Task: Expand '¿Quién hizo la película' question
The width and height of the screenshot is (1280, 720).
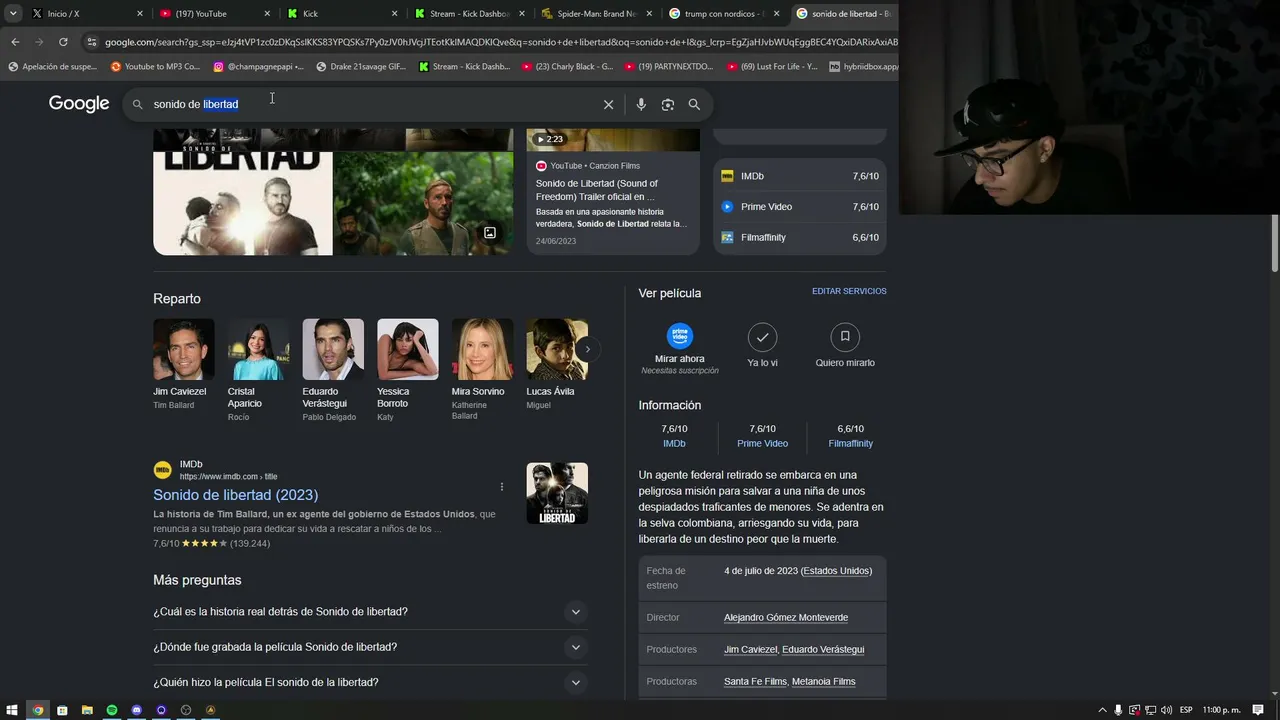Action: 368,682
